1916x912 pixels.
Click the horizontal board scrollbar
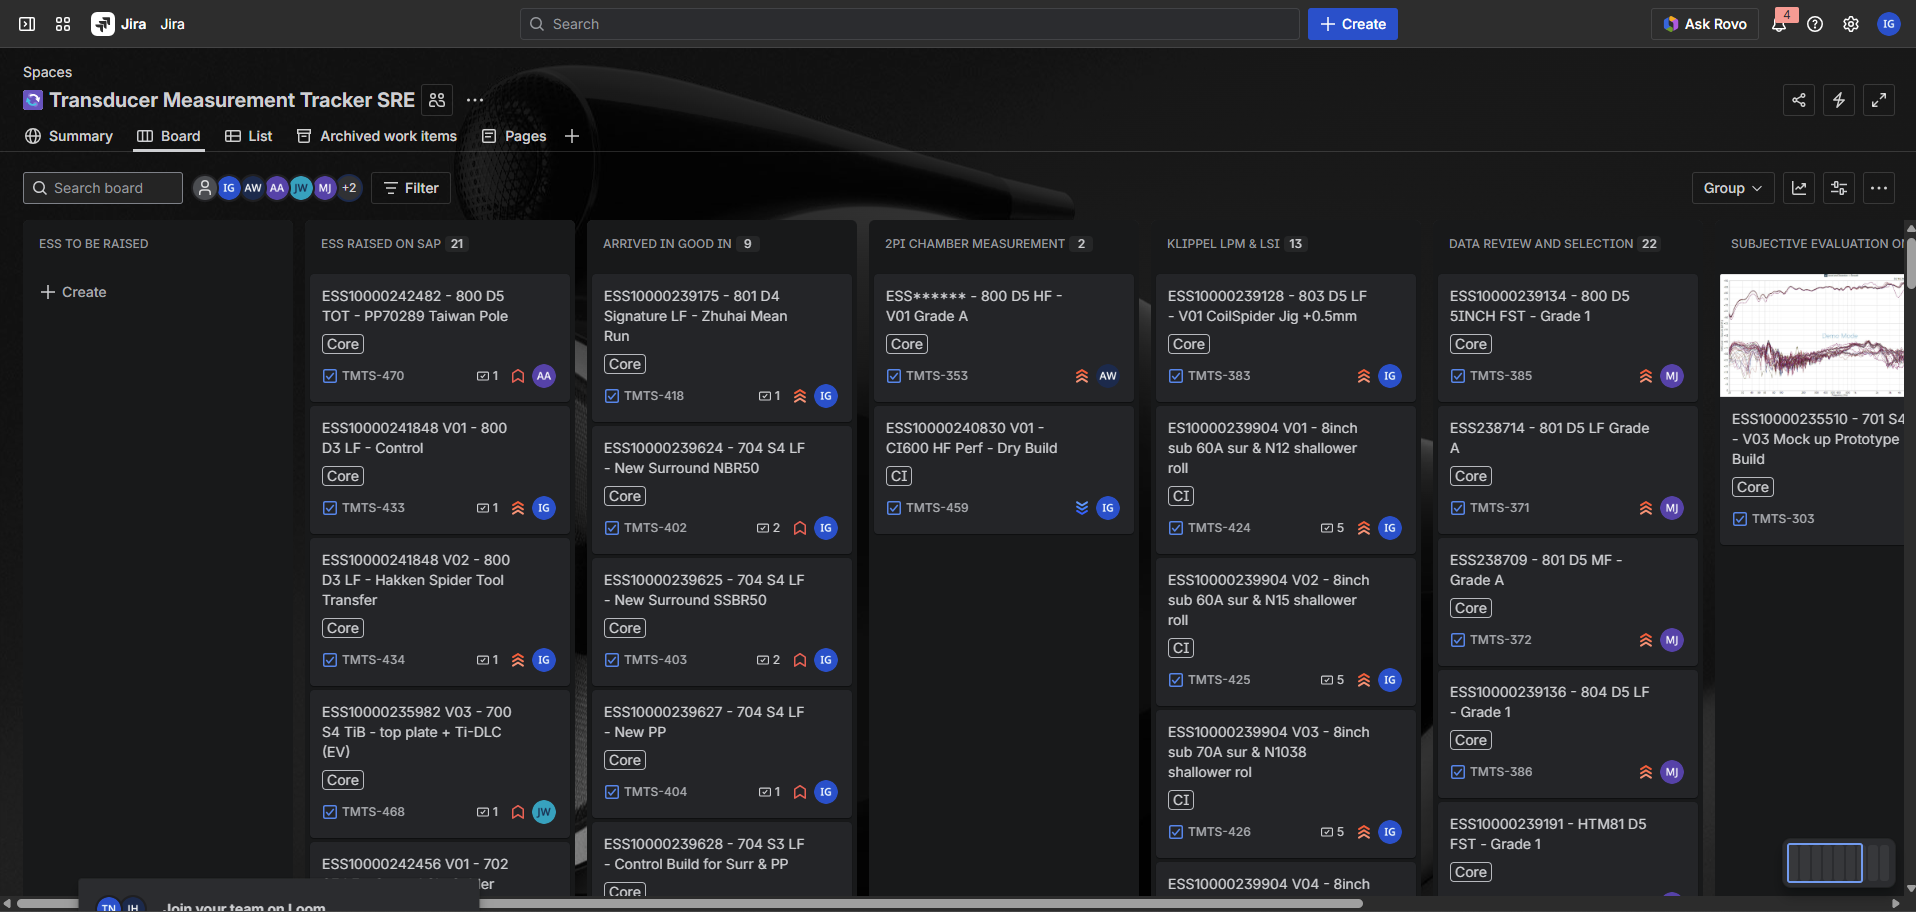690,903
